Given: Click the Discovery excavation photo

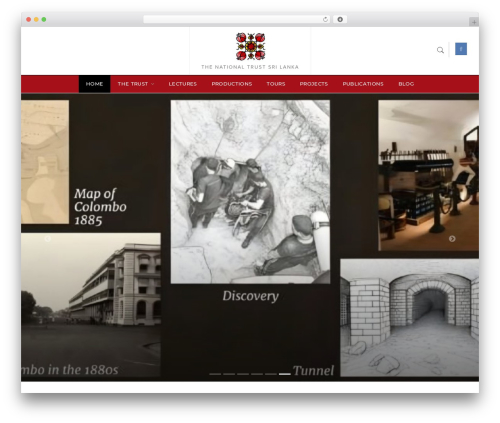Looking at the screenshot, I should coord(250,192).
